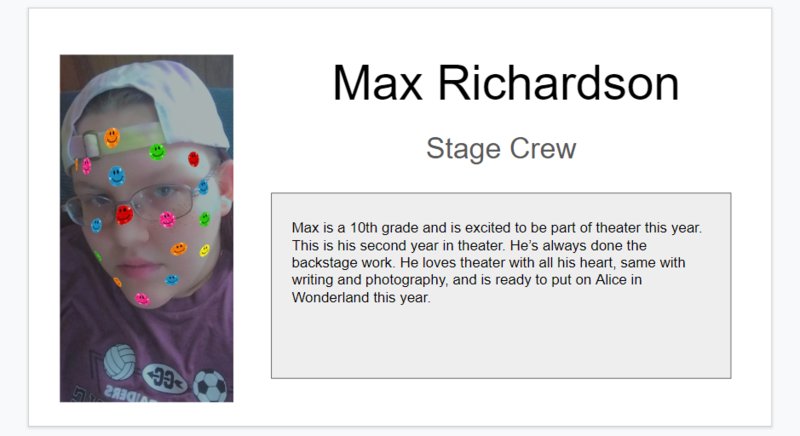Click the soccer ball graphic on the shirt
800x436 pixels.
[210, 386]
